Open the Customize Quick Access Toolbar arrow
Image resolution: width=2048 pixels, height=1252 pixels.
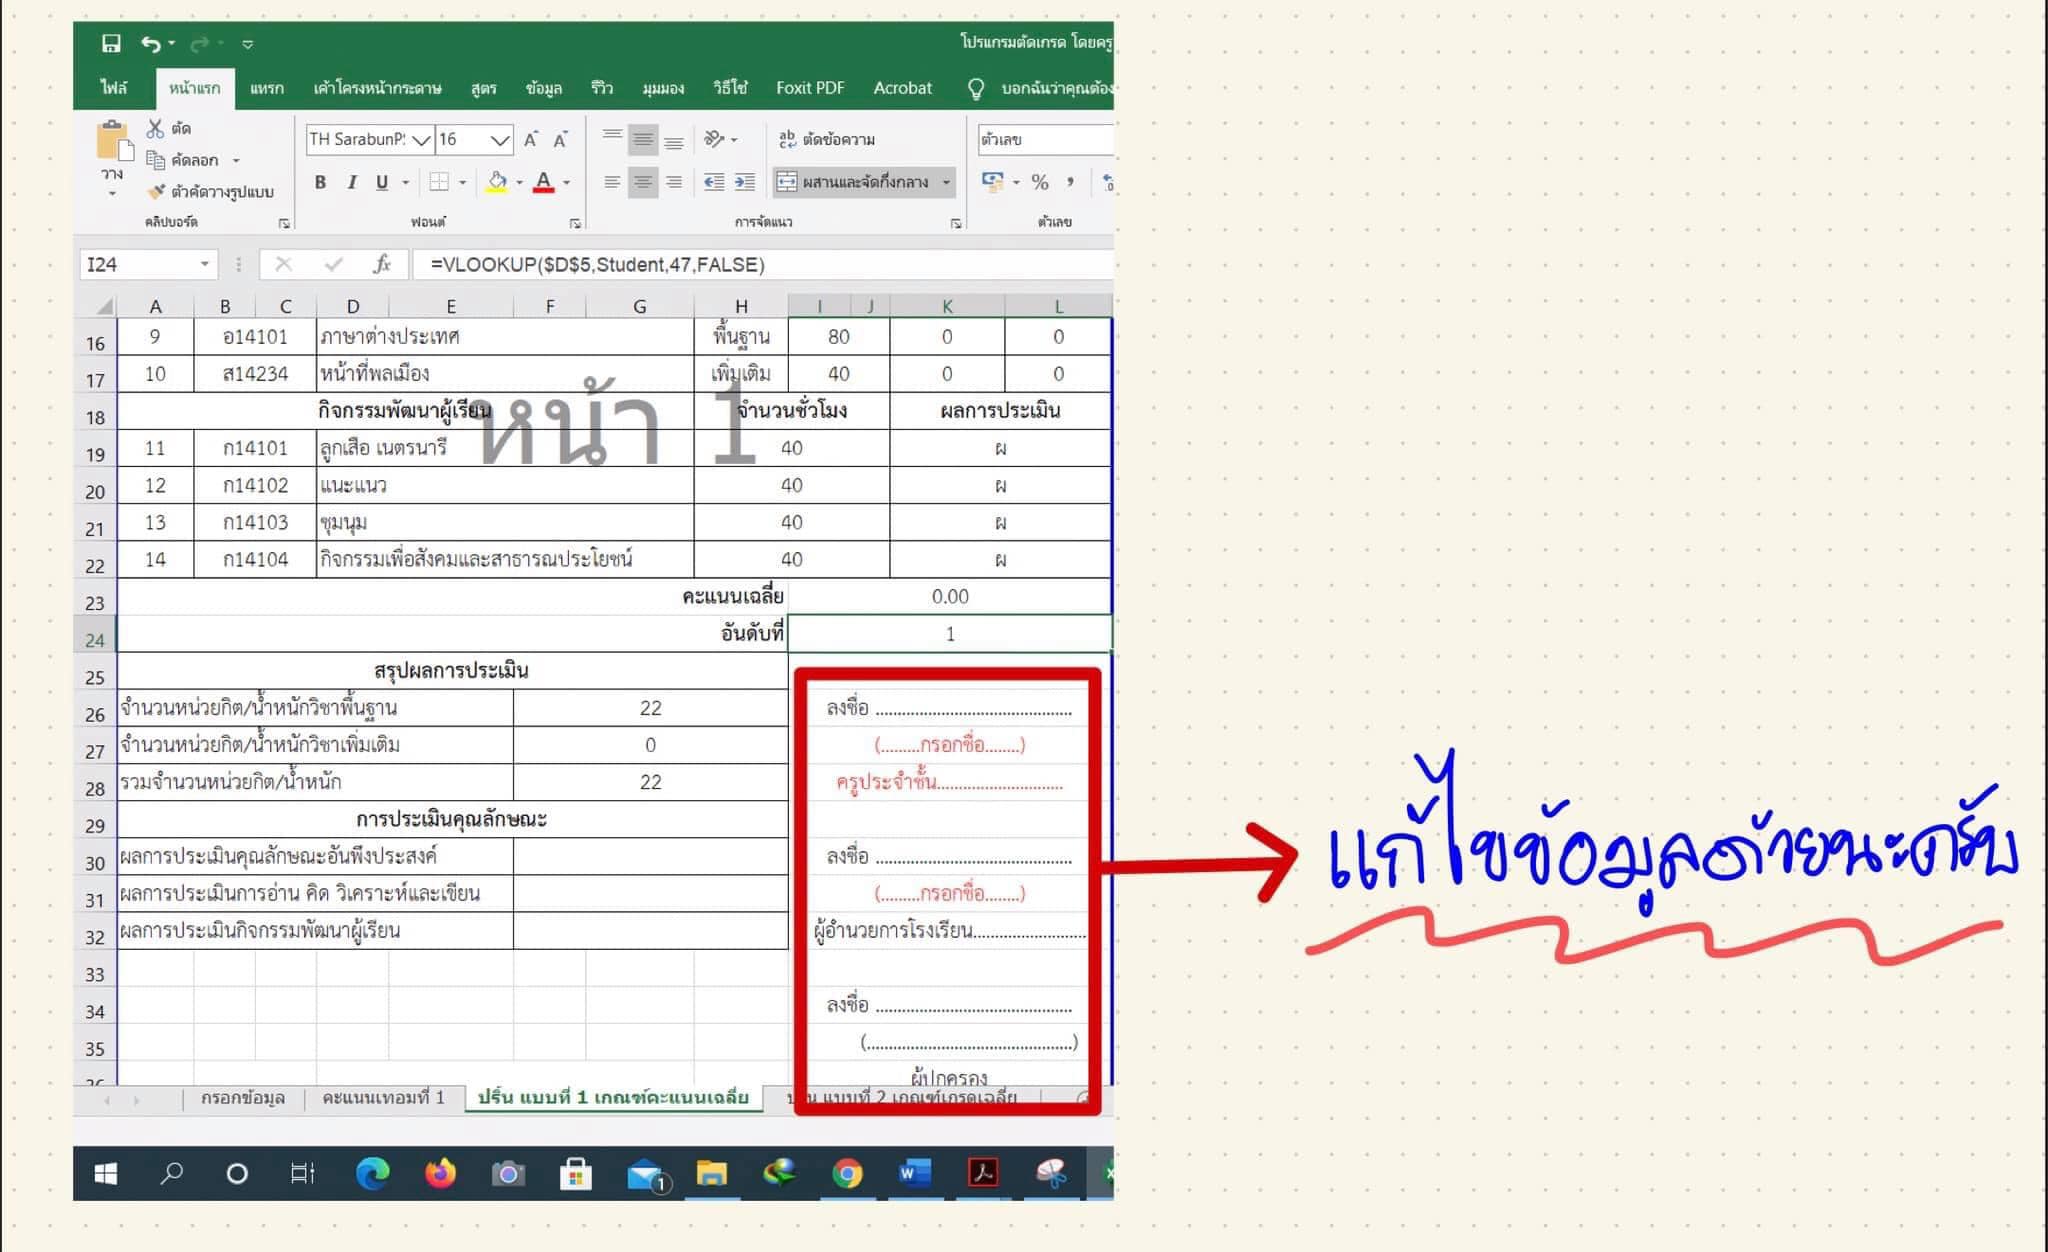point(248,44)
